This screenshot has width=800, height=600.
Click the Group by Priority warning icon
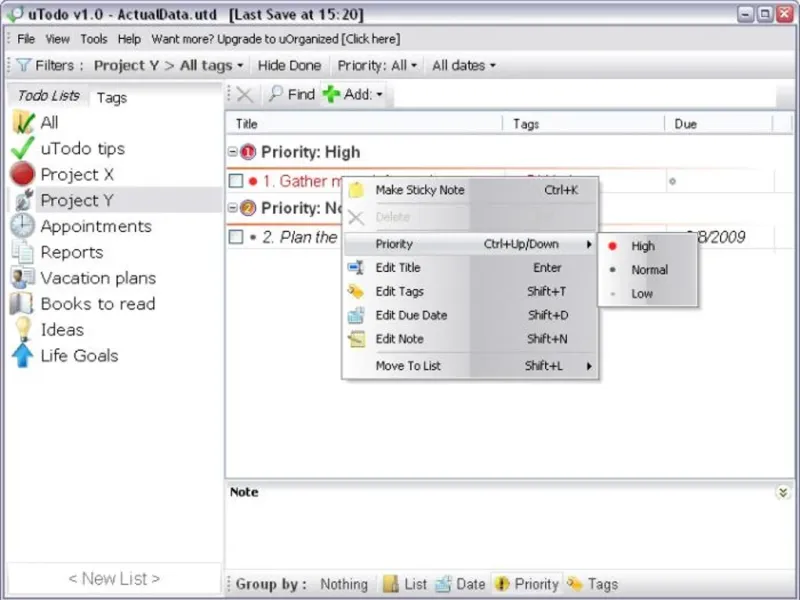[502, 584]
